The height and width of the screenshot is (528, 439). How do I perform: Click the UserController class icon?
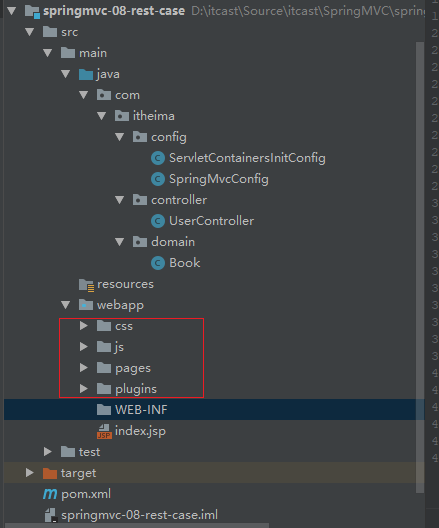tap(158, 221)
